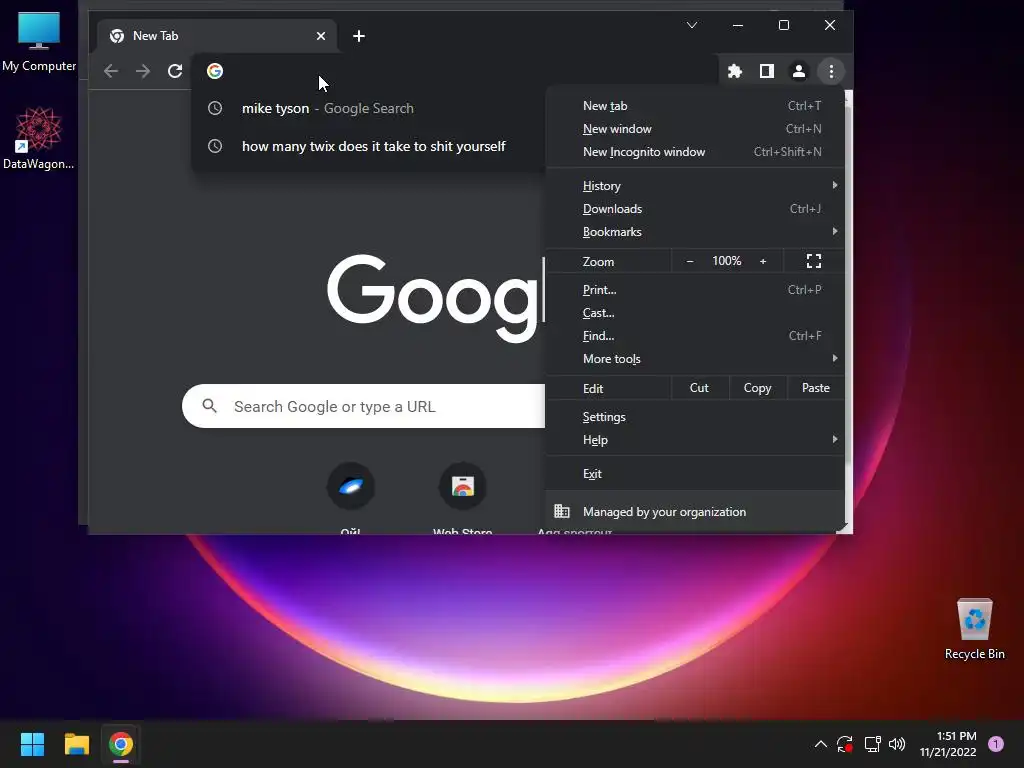Viewport: 1024px width, 768px height.
Task: Select New Incognito window menu entry
Action: [x=695, y=152]
